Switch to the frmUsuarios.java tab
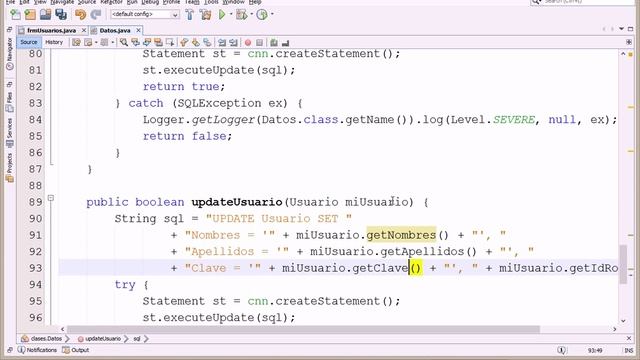640x360 pixels. click(51, 31)
